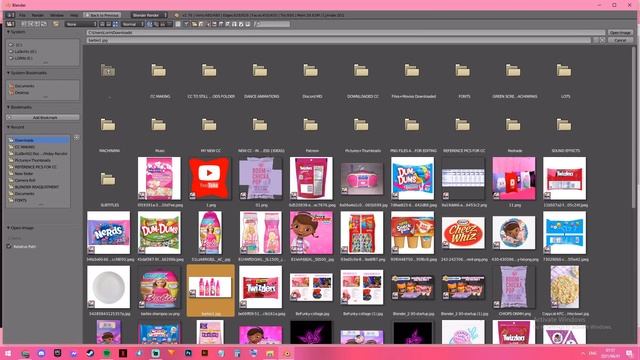640x360 pixels.
Task: Open Discord from the taskbar
Action: [41, 353]
